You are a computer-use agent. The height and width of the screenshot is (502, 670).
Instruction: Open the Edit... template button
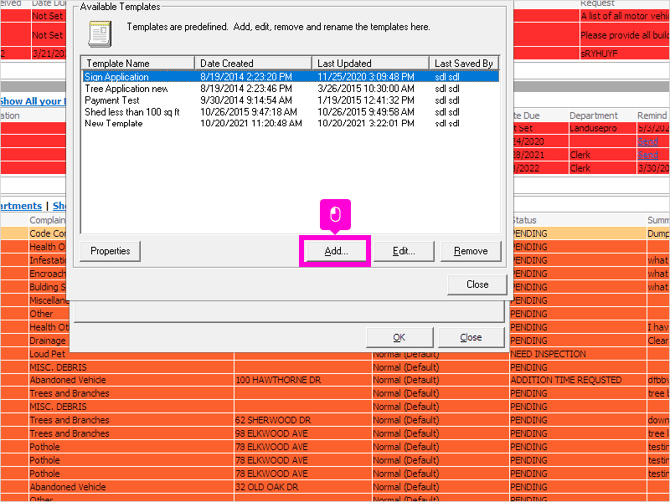[404, 251]
